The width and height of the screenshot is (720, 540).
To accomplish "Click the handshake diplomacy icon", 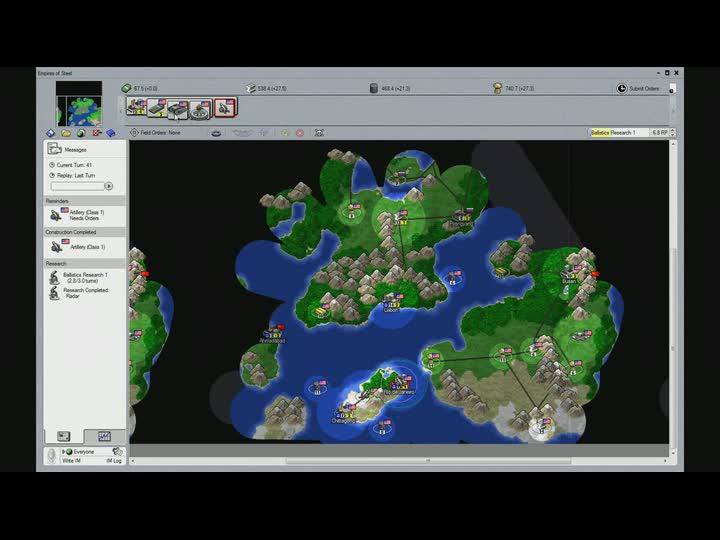I will coord(118,452).
